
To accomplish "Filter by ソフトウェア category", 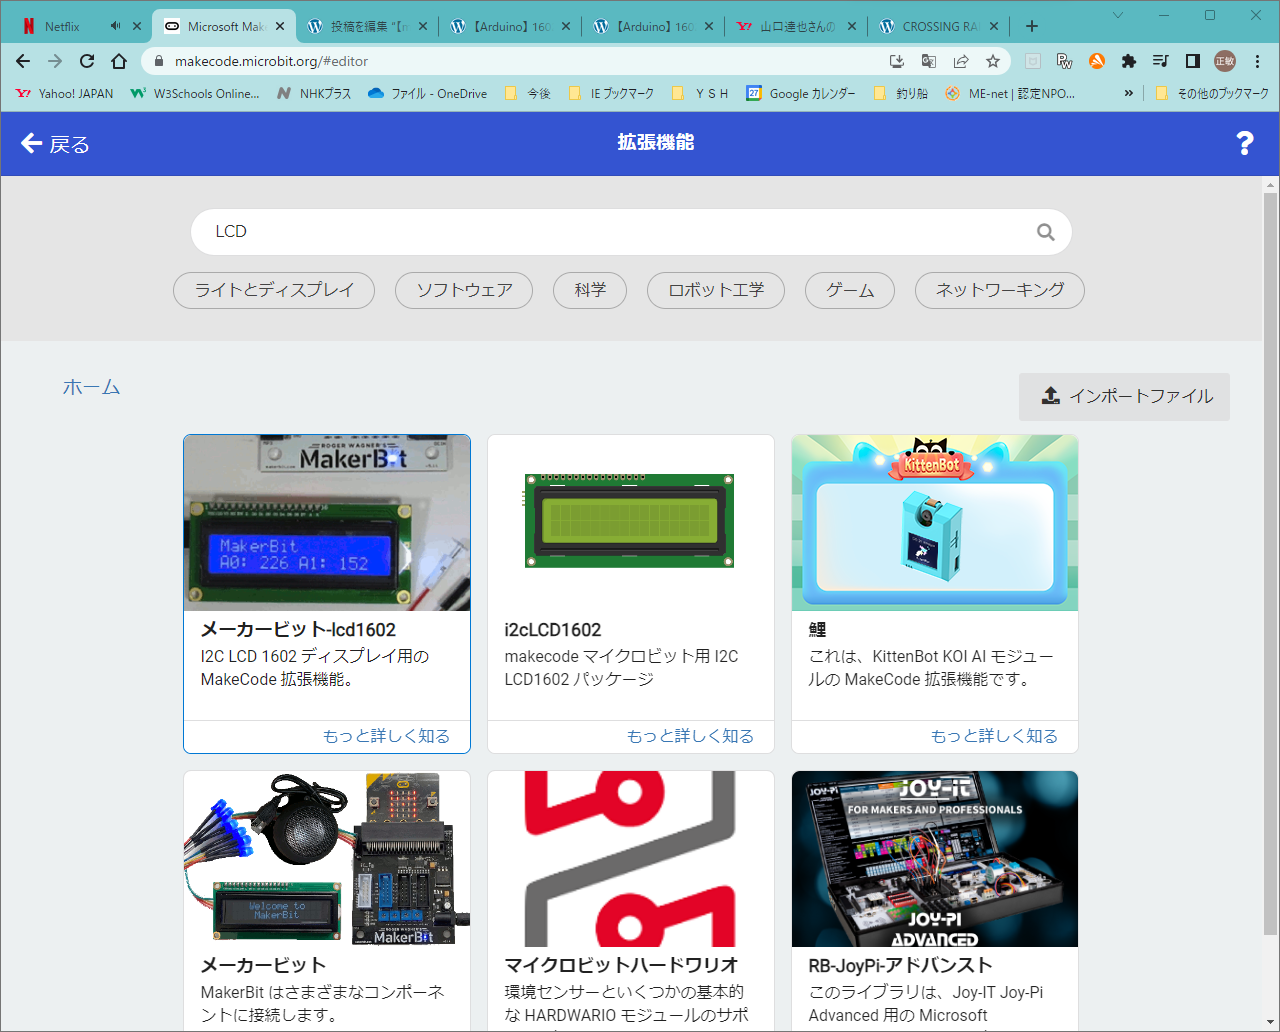I will [x=464, y=290].
